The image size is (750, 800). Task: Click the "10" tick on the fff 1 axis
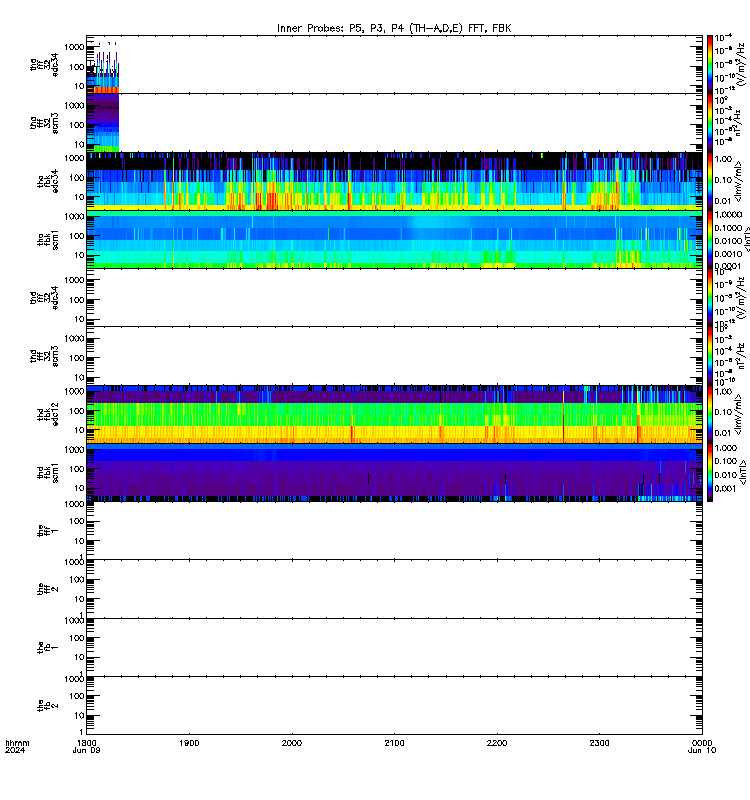click(x=79, y=541)
